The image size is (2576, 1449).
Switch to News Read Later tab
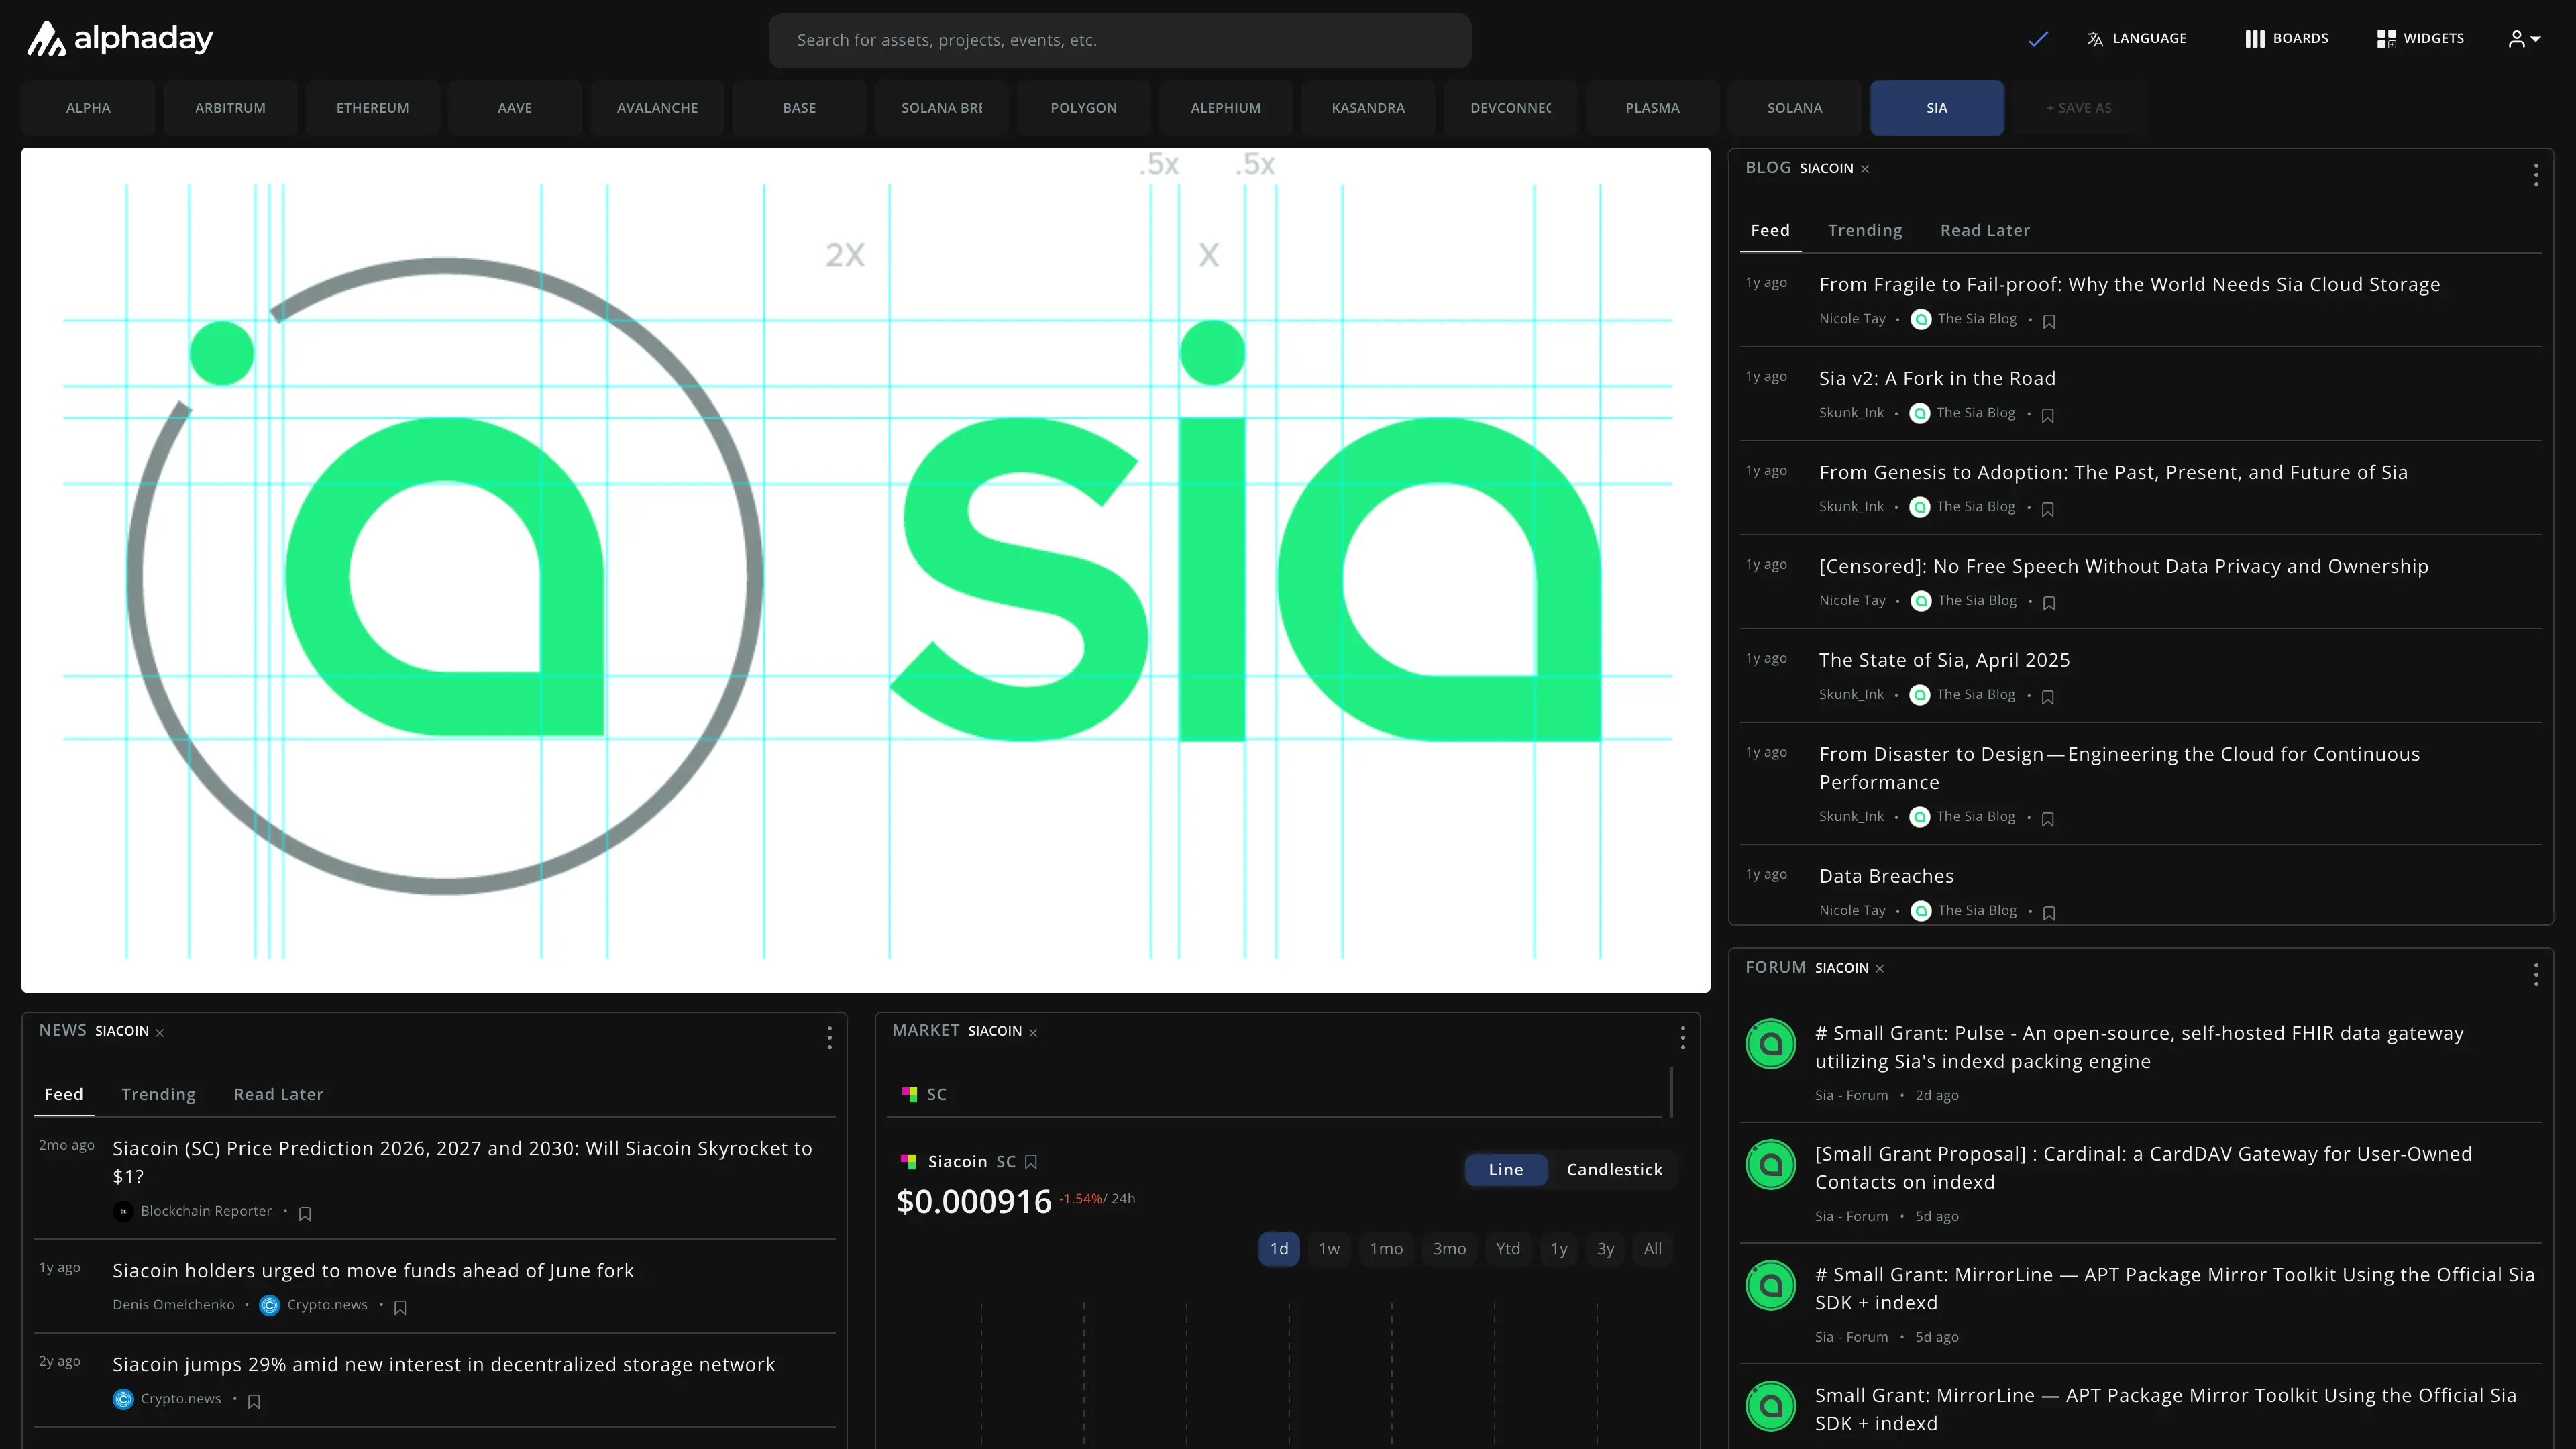tap(278, 1095)
